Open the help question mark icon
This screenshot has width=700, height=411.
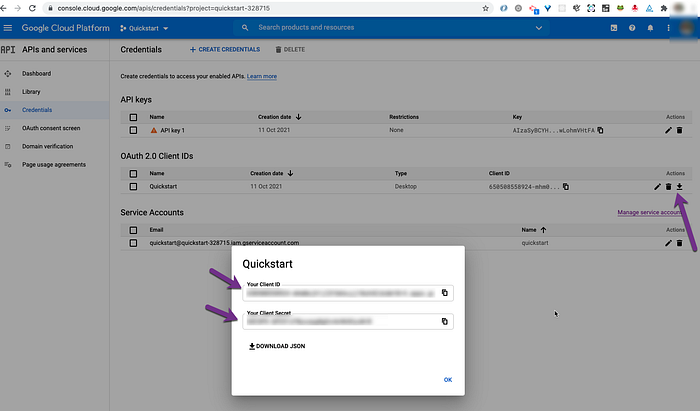(632, 28)
